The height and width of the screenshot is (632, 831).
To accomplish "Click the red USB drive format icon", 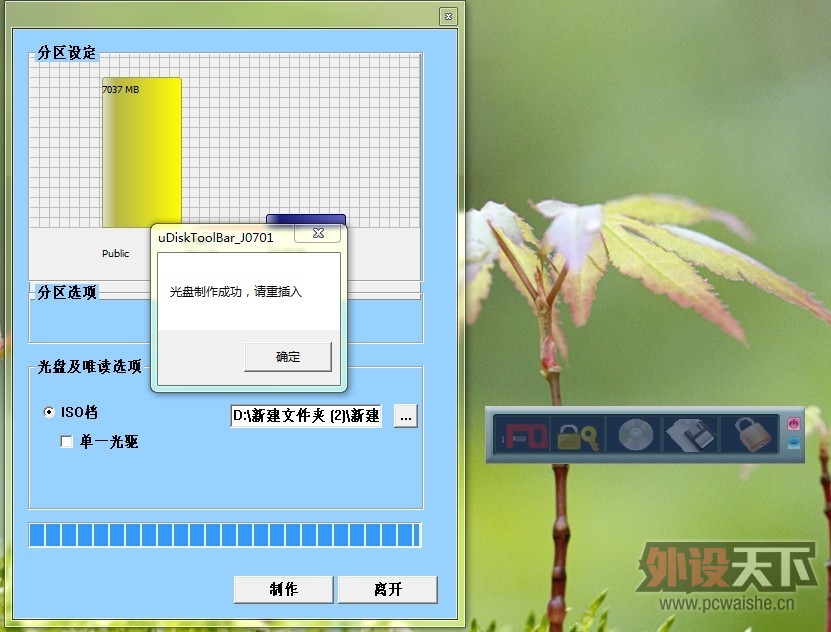I will 522,436.
